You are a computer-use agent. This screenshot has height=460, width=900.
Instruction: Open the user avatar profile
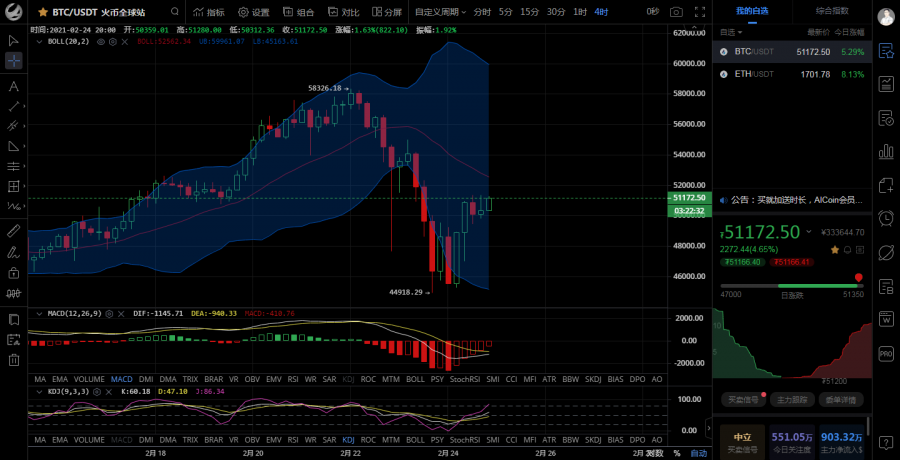886,16
